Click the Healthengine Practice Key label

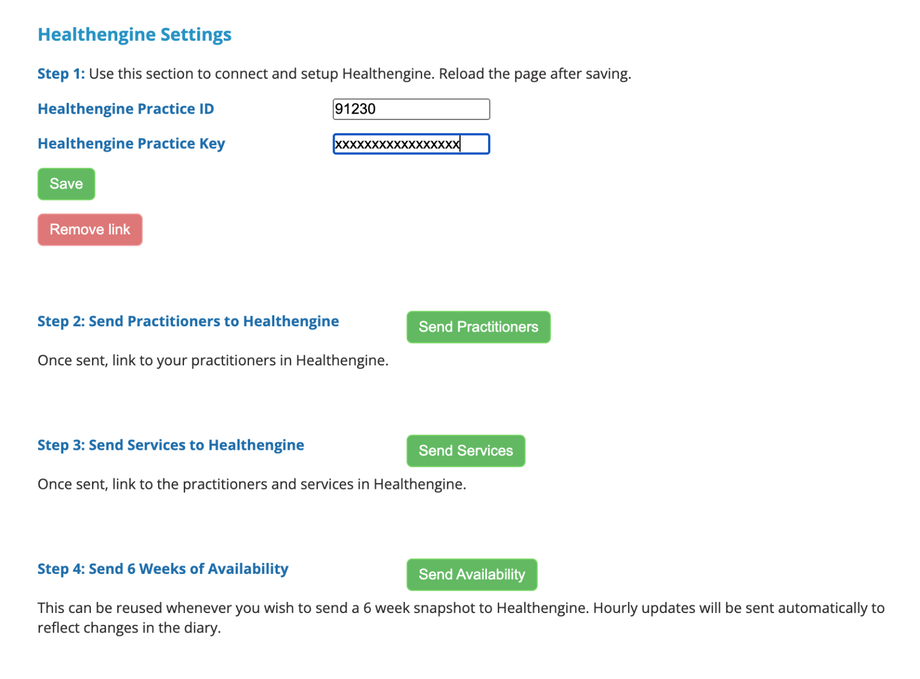(x=131, y=144)
